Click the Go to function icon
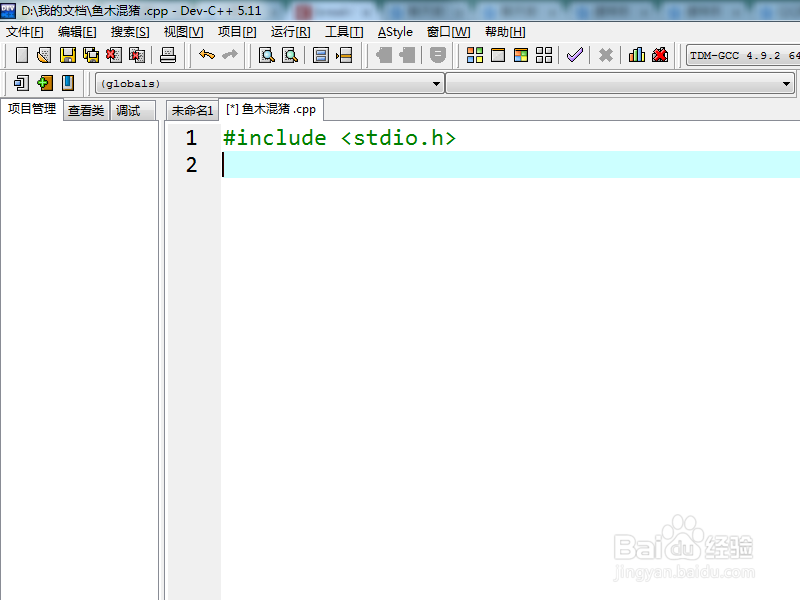 pos(320,55)
